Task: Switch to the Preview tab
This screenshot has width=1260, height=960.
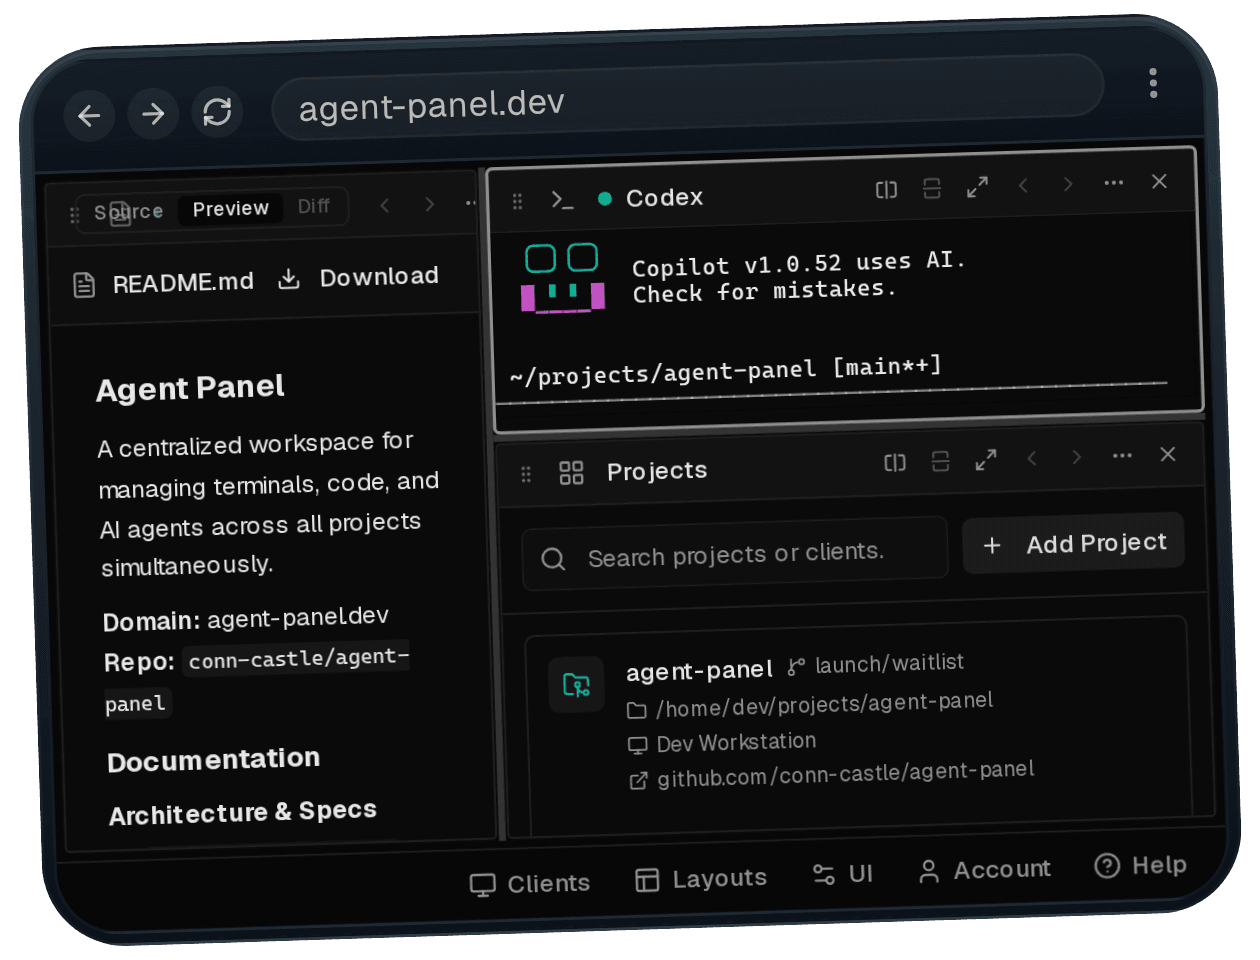Action: 230,209
